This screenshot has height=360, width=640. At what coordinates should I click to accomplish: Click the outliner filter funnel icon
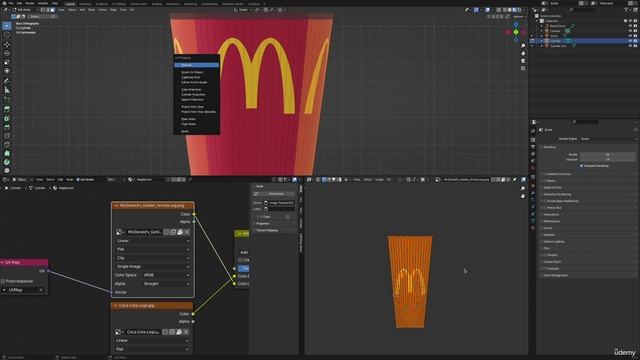pyautogui.click(x=626, y=10)
